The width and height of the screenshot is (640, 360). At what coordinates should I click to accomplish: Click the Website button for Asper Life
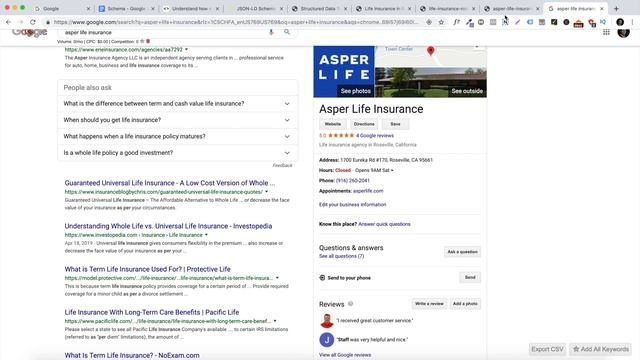click(333, 124)
